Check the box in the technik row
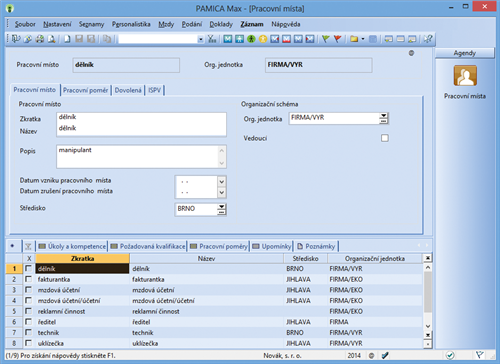Image resolution: width=500 pixels, height=364 pixels. click(x=29, y=332)
